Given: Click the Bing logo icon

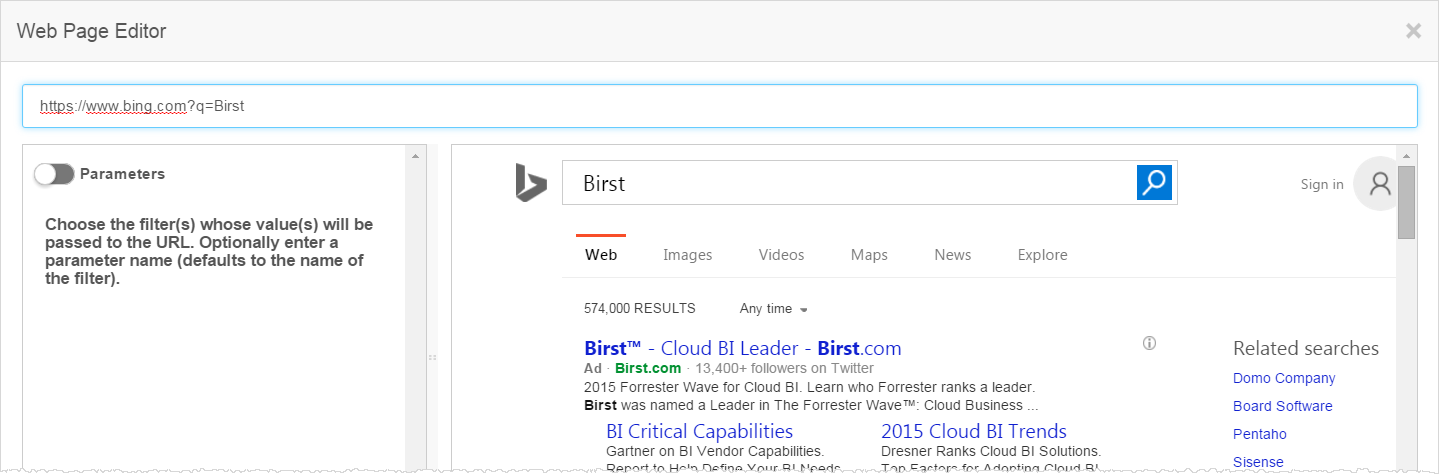Looking at the screenshot, I should 531,184.
